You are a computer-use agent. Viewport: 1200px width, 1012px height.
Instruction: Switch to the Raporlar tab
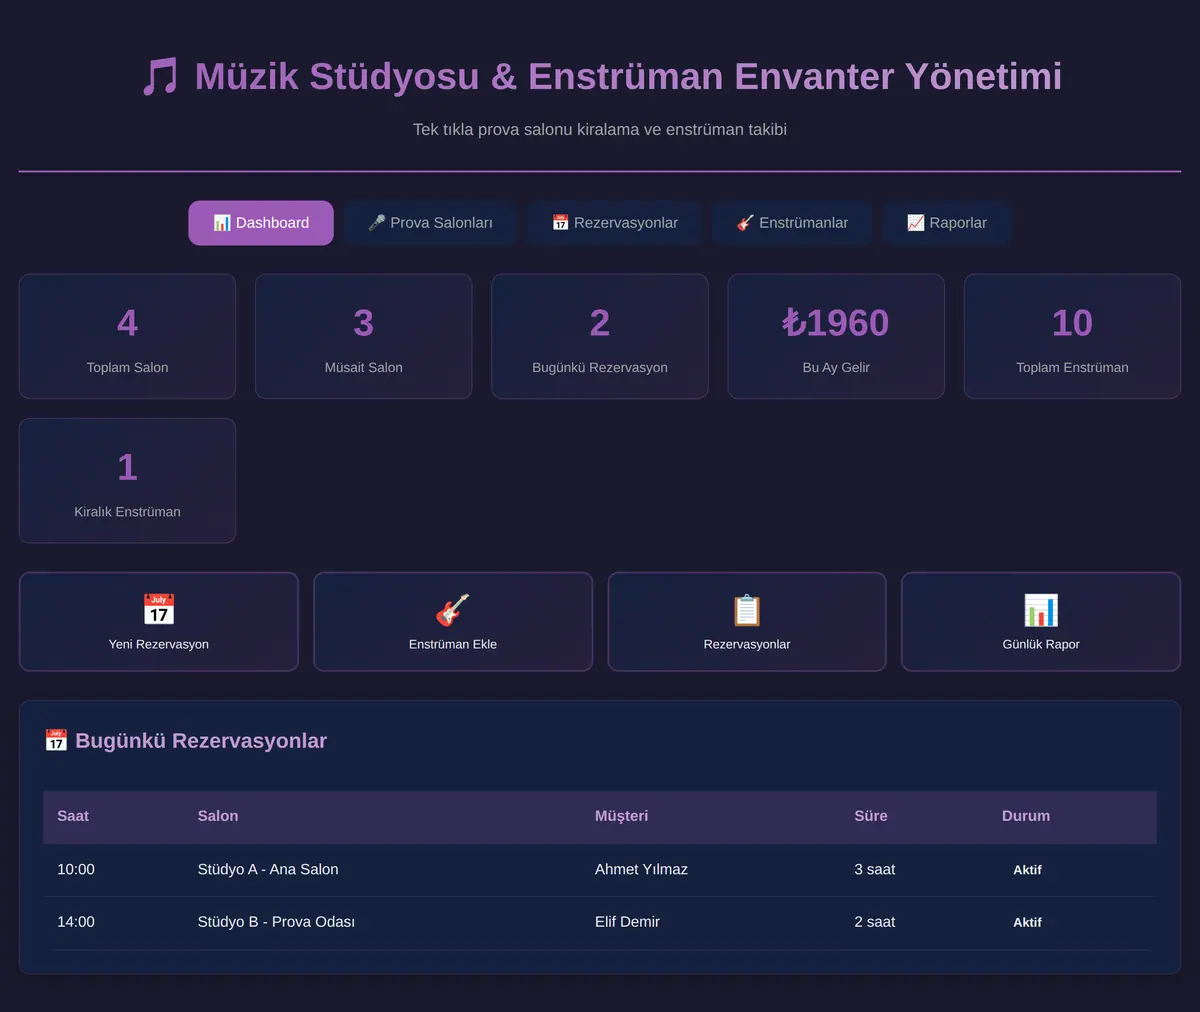coord(947,223)
